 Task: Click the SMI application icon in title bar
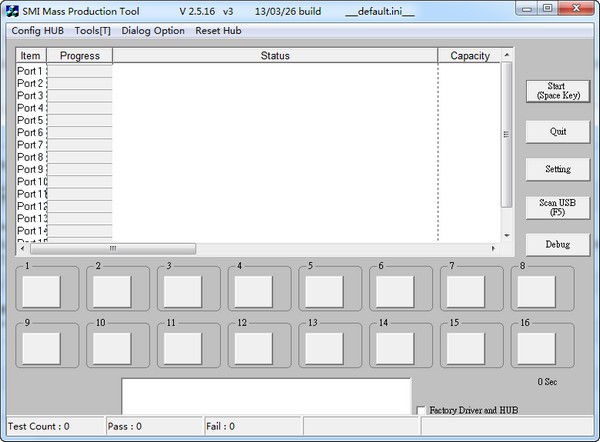(x=12, y=10)
